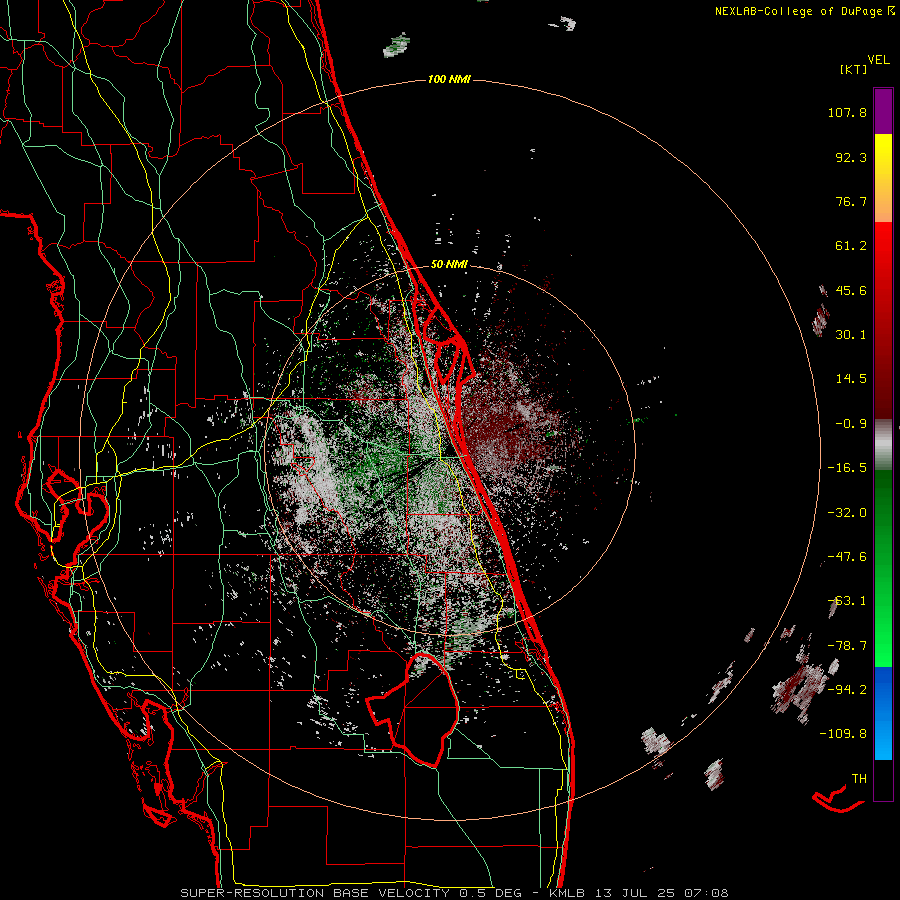
Task: Select the 30.1 scale value
Action: (851, 335)
